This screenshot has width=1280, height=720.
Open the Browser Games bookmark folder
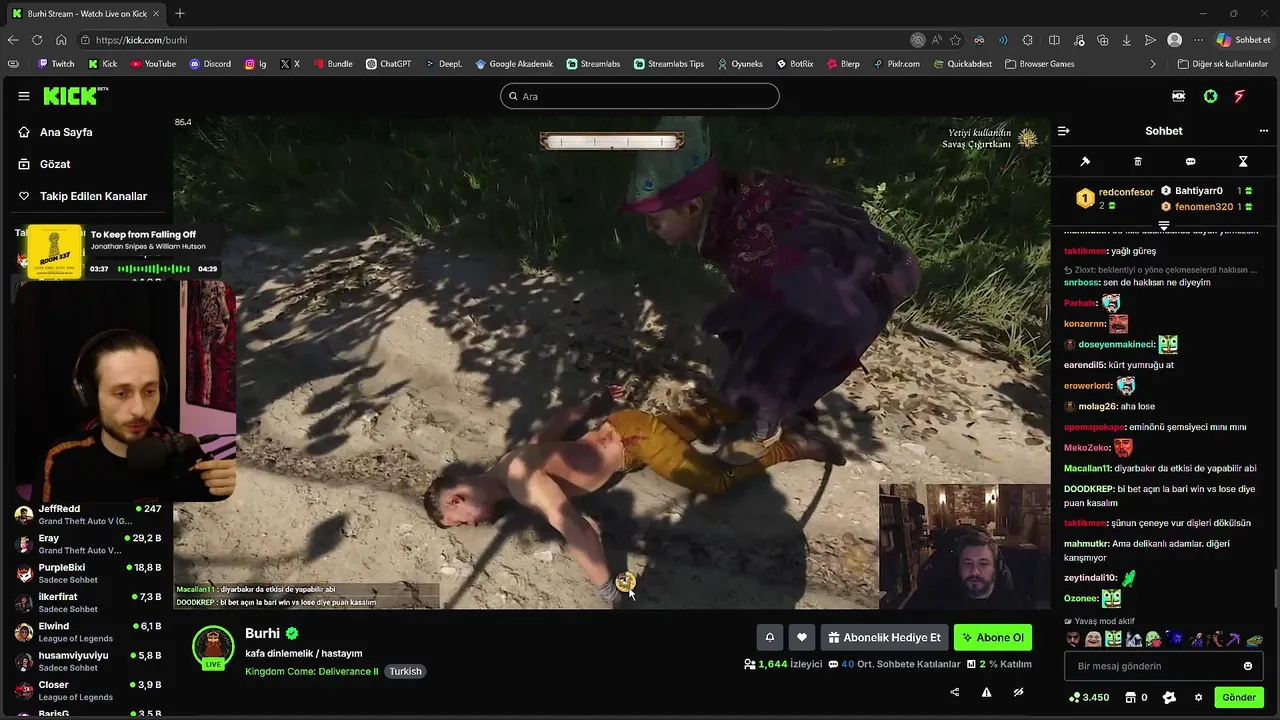coord(1040,64)
